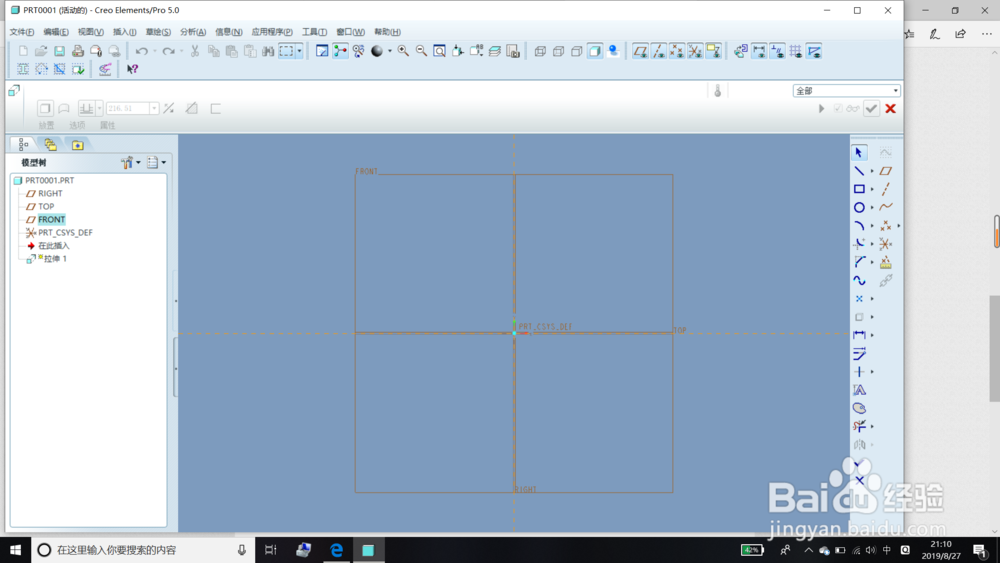Screen dimensions: 1000x563
Task: Click the refit view icon
Action: 439,51
